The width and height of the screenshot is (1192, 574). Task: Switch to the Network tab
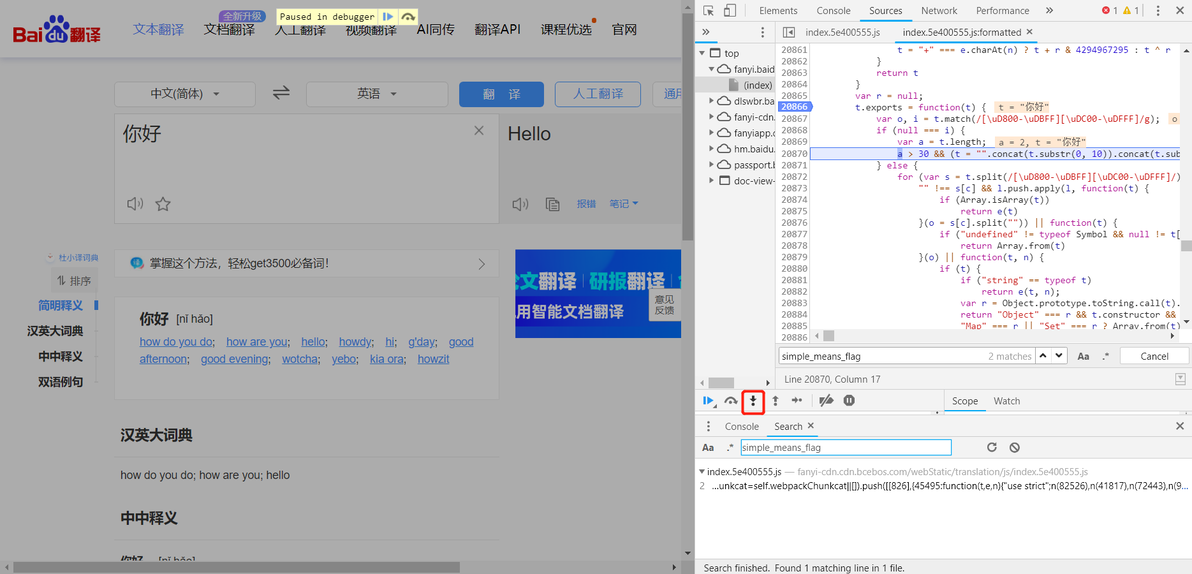pos(939,11)
